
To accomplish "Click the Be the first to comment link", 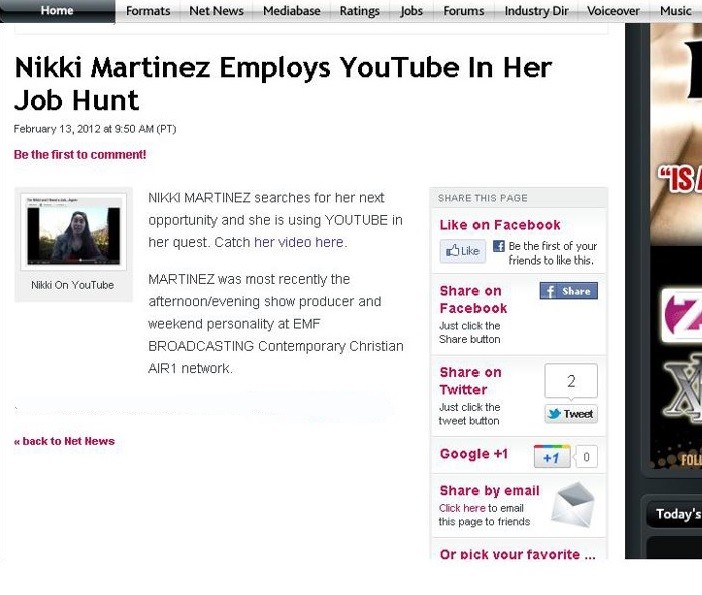I will 80,154.
